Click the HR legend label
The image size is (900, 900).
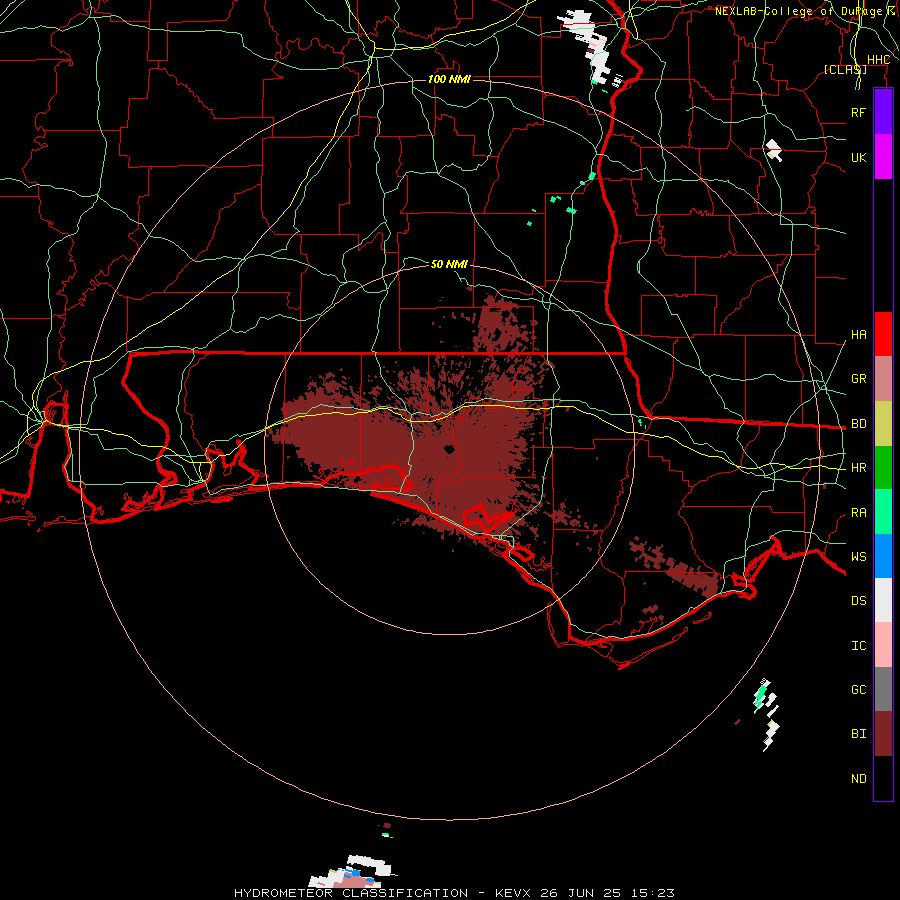[858, 468]
